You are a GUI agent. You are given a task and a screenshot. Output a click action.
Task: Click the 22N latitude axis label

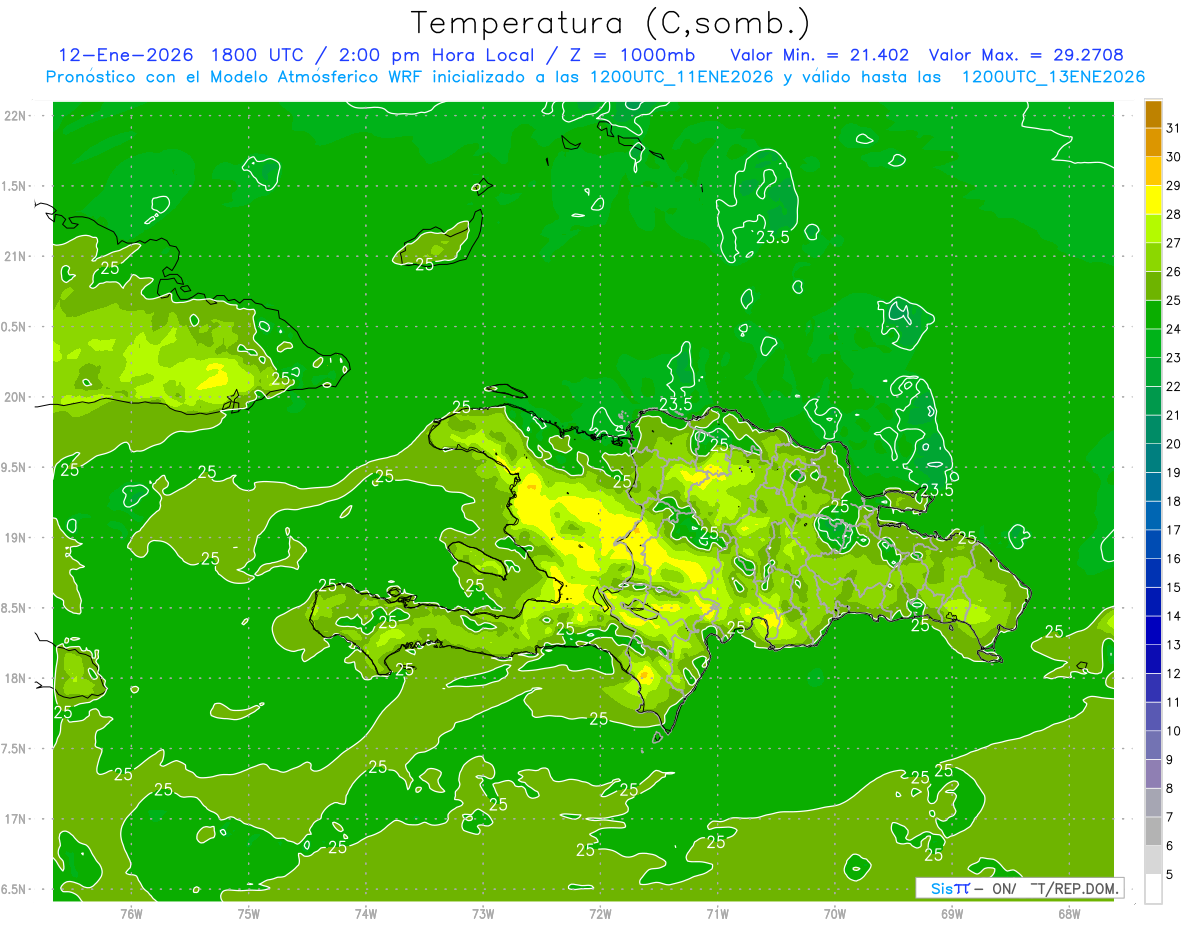17,116
